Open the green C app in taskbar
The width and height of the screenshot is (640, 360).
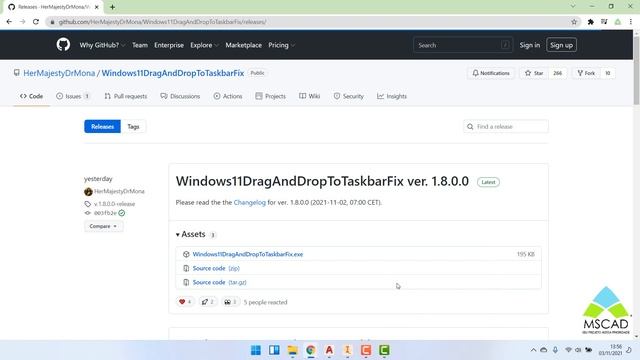(384, 350)
